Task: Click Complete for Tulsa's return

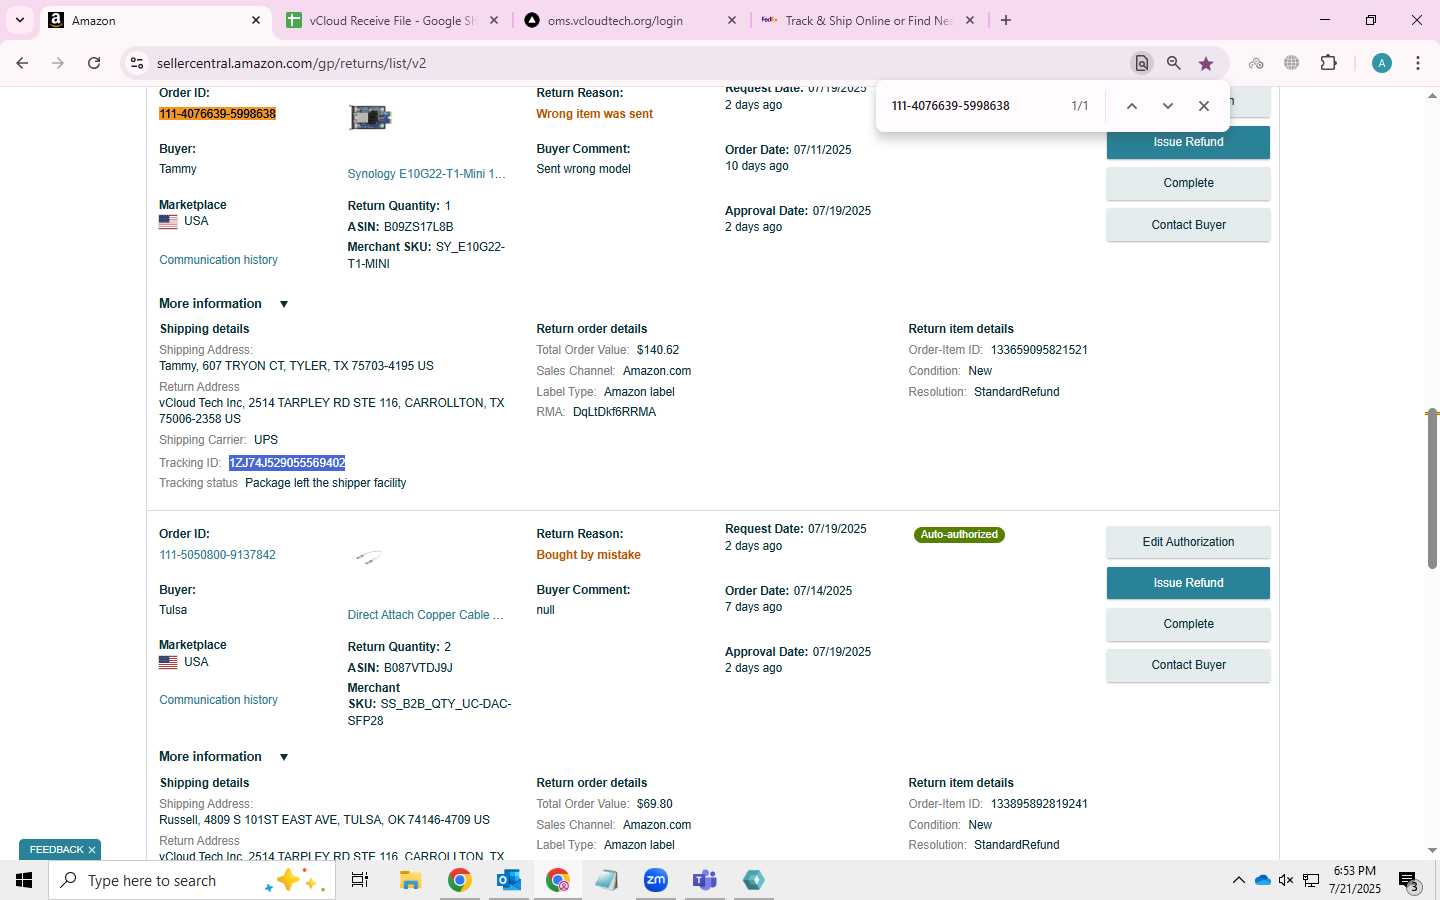Action: [x=1188, y=624]
